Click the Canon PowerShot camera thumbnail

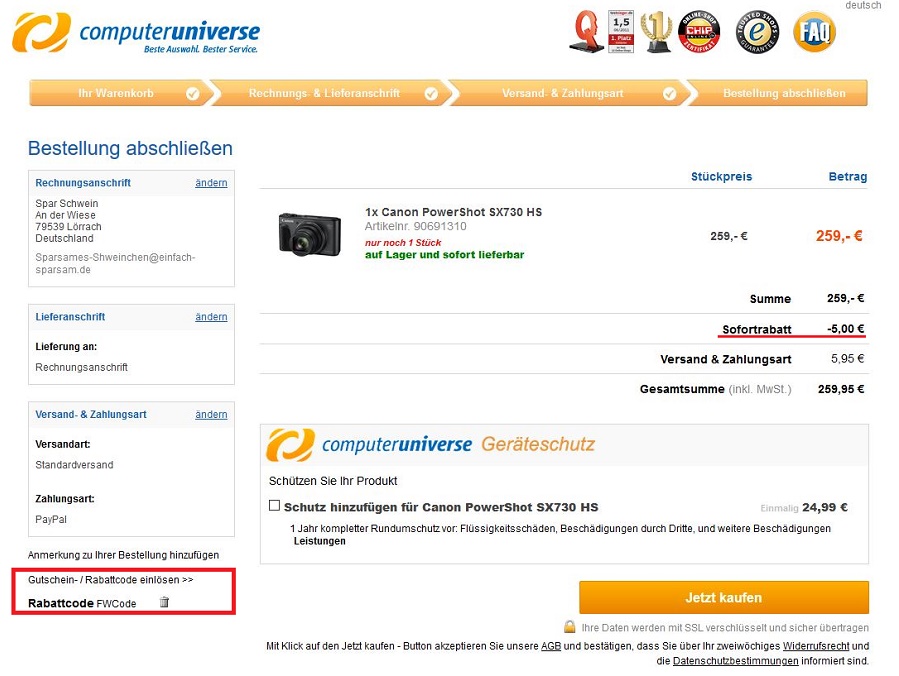tap(310, 235)
